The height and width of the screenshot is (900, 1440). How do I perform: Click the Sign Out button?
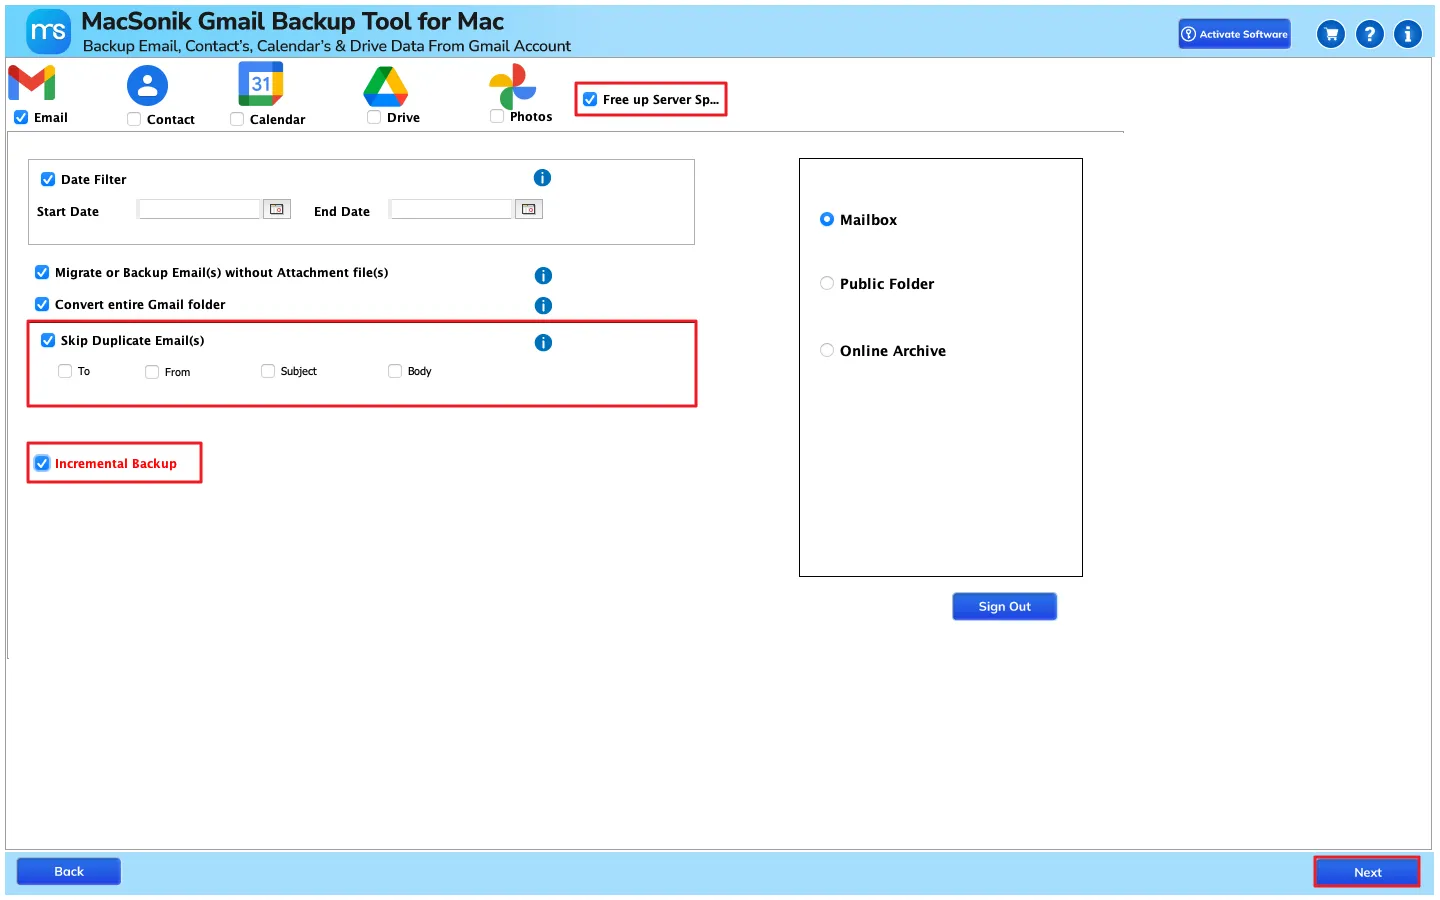click(x=1004, y=606)
